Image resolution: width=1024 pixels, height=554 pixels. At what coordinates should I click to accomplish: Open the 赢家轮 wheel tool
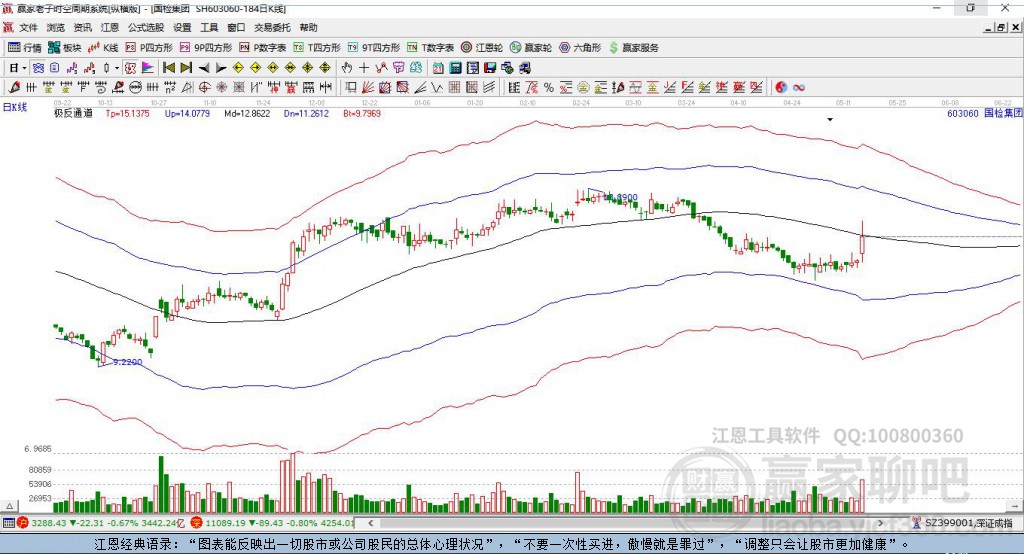pyautogui.click(x=531, y=48)
